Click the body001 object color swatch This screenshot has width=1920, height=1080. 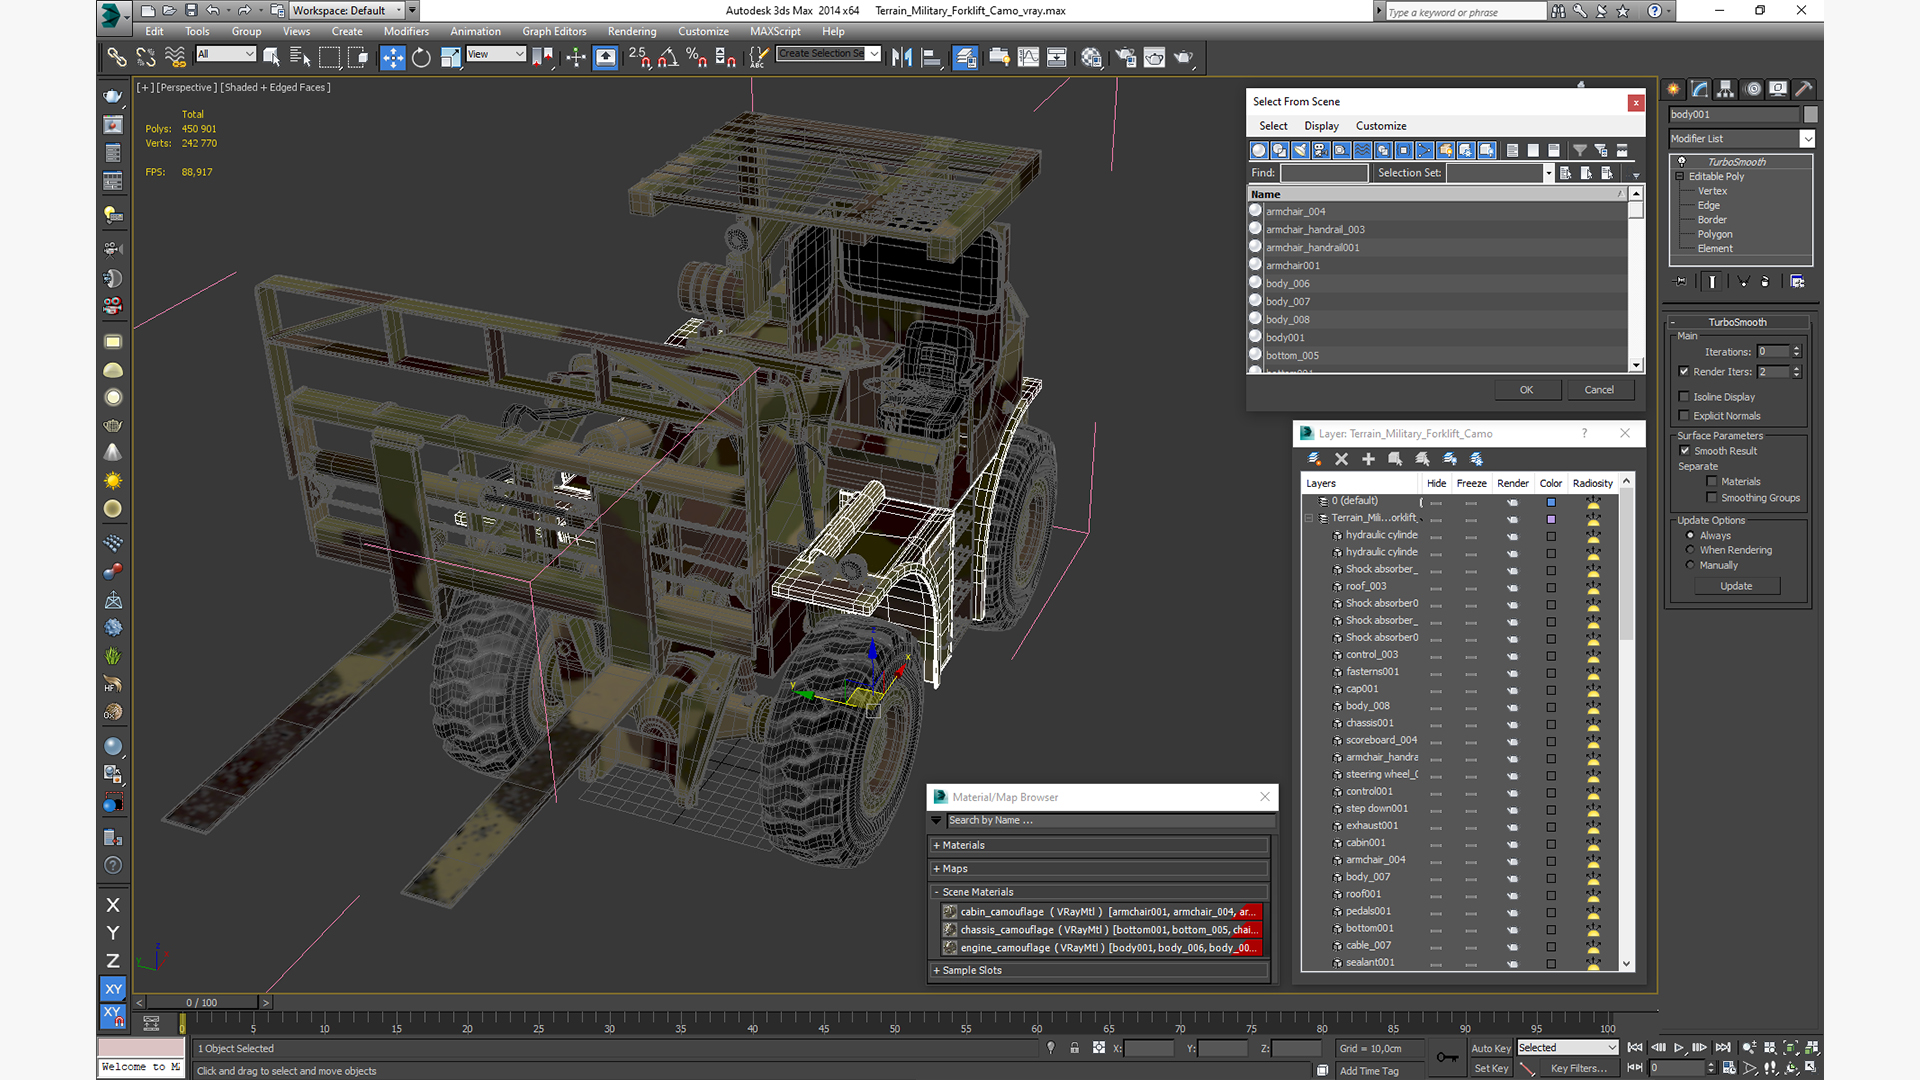pyautogui.click(x=1810, y=114)
